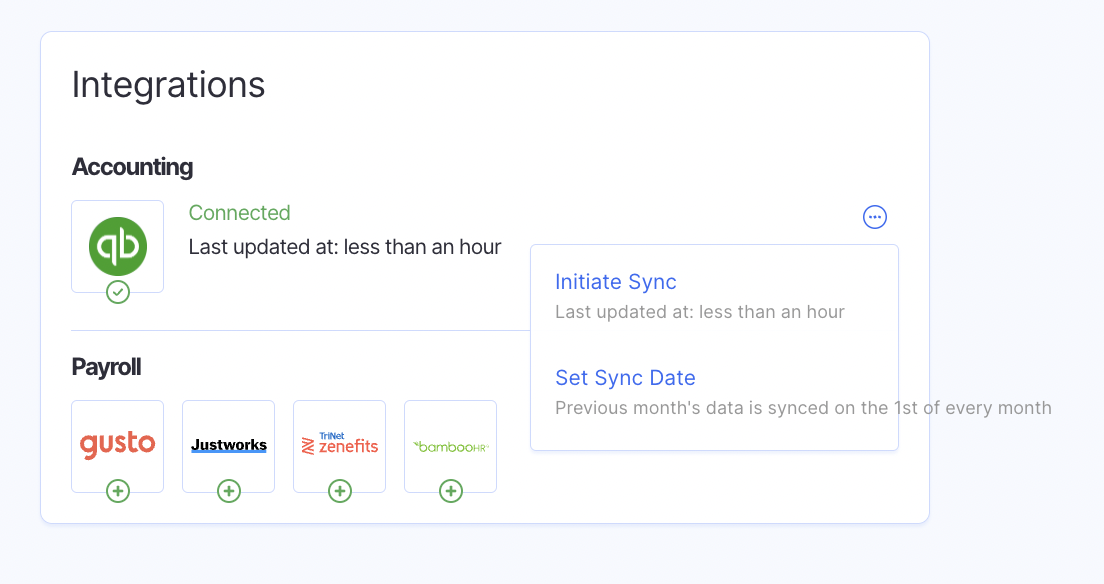Choose Set Sync Date menu option
The height and width of the screenshot is (584, 1104).
(625, 378)
